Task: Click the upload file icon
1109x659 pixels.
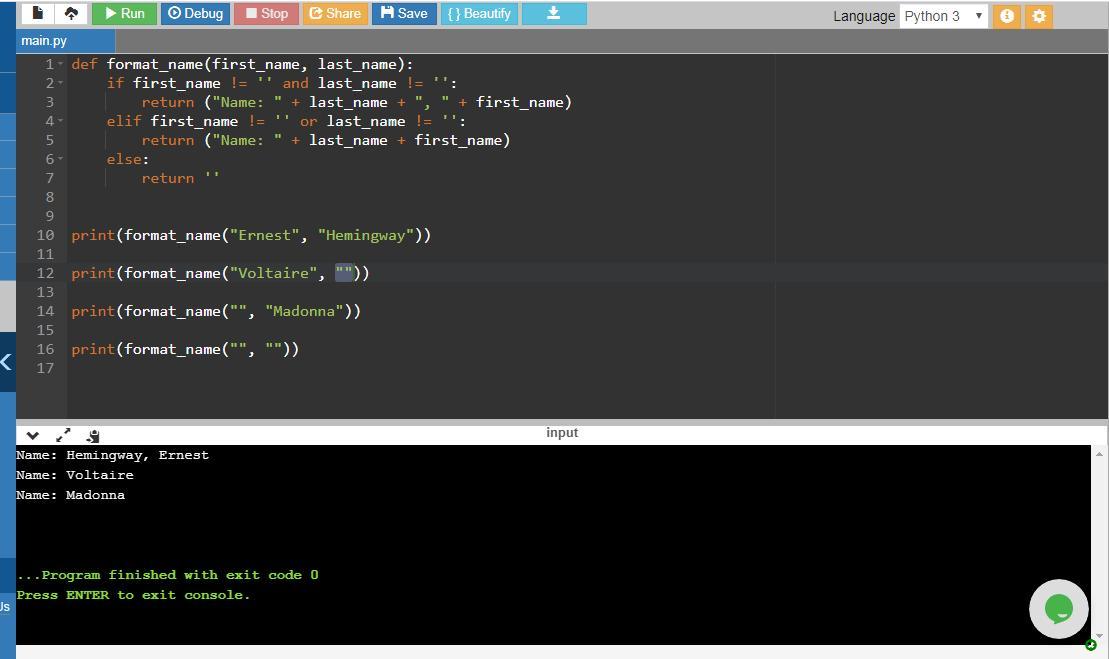Action: tap(70, 13)
